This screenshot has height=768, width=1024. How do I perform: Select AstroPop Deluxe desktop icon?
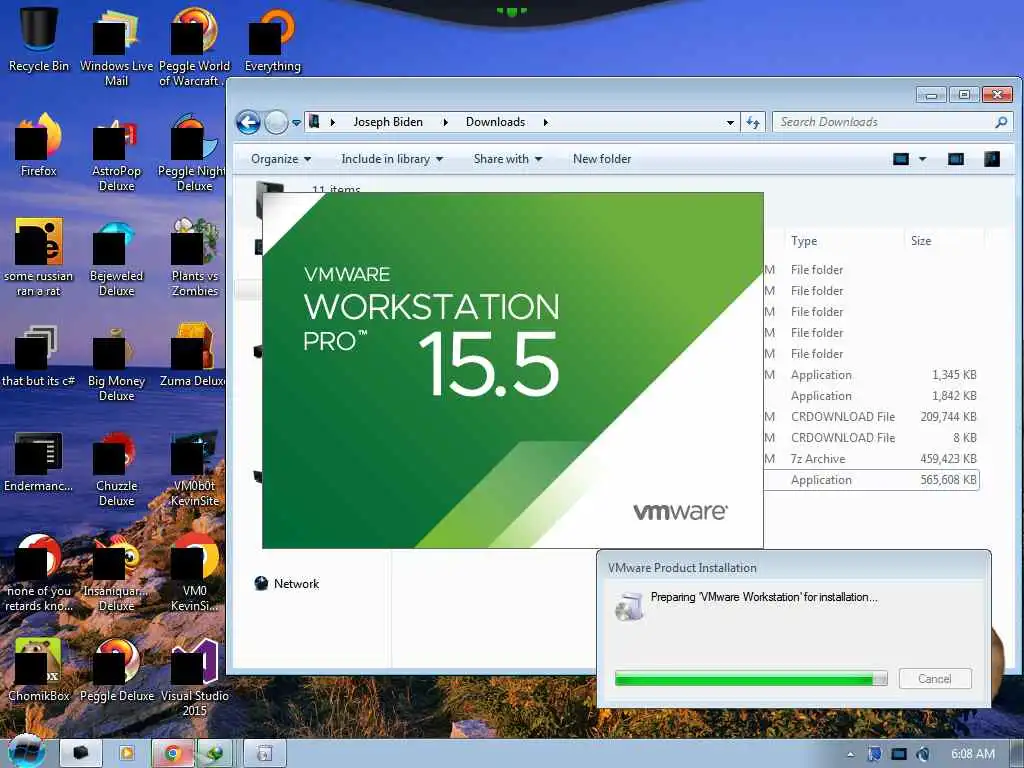[x=116, y=153]
